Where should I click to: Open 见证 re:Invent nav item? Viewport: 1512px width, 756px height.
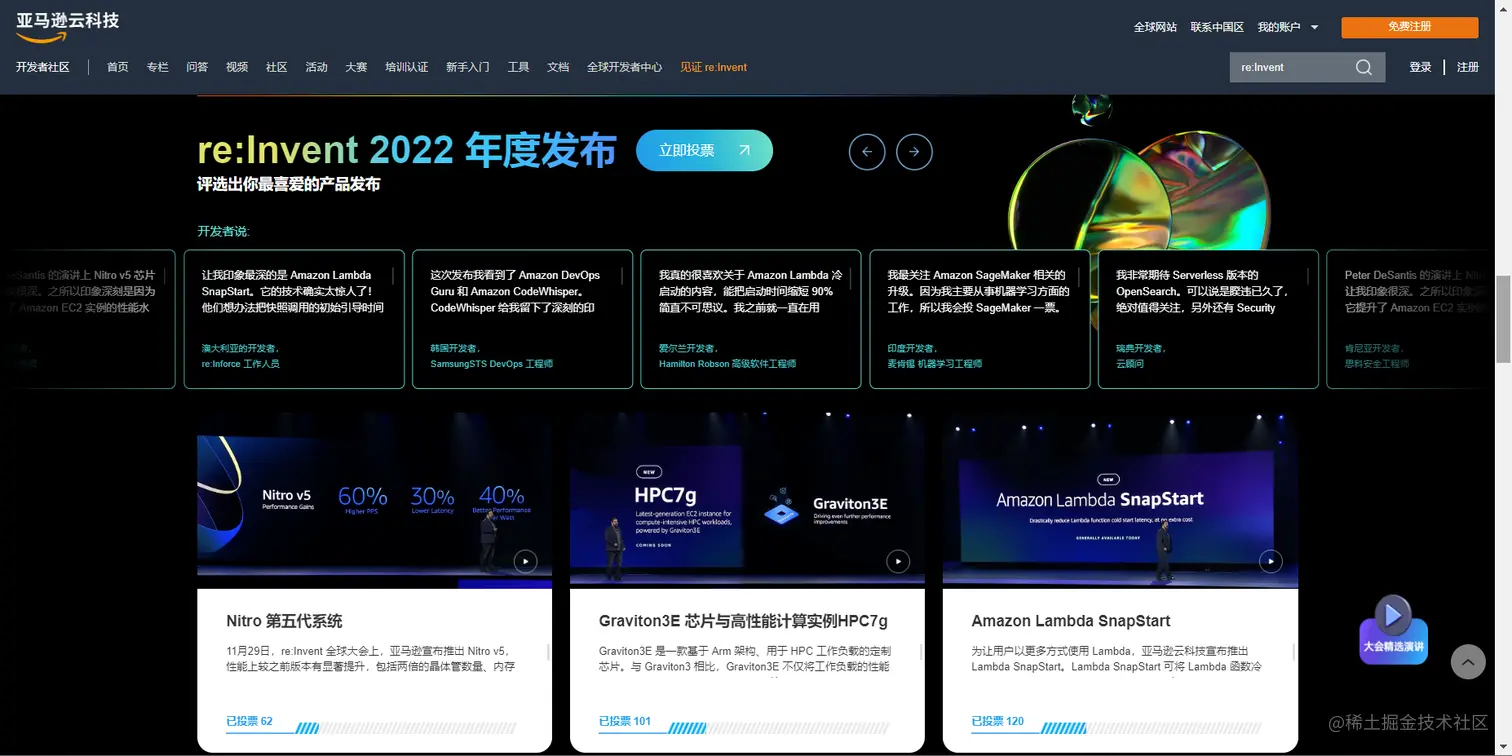pyautogui.click(x=713, y=67)
